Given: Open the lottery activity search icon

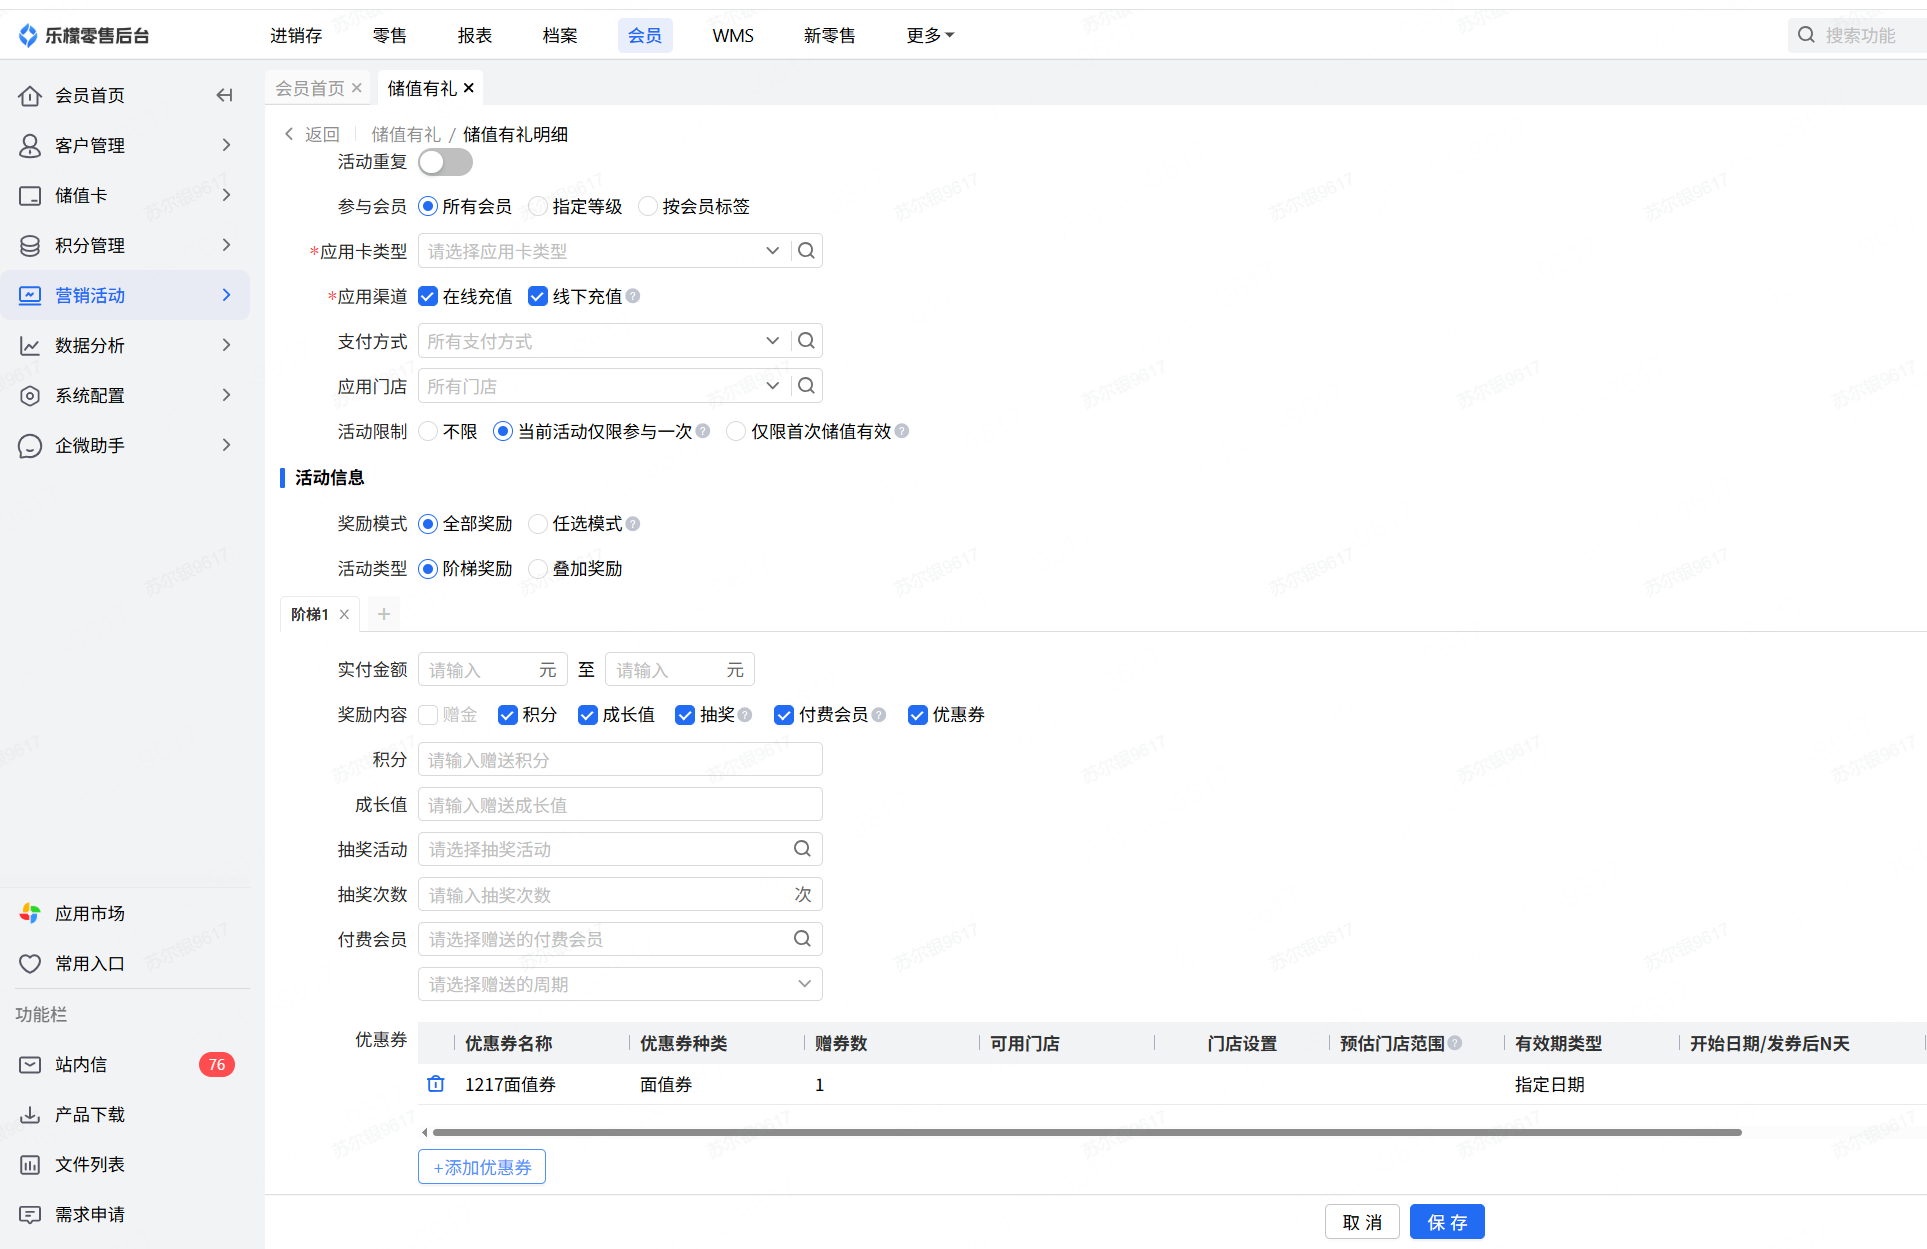Looking at the screenshot, I should tap(802, 849).
